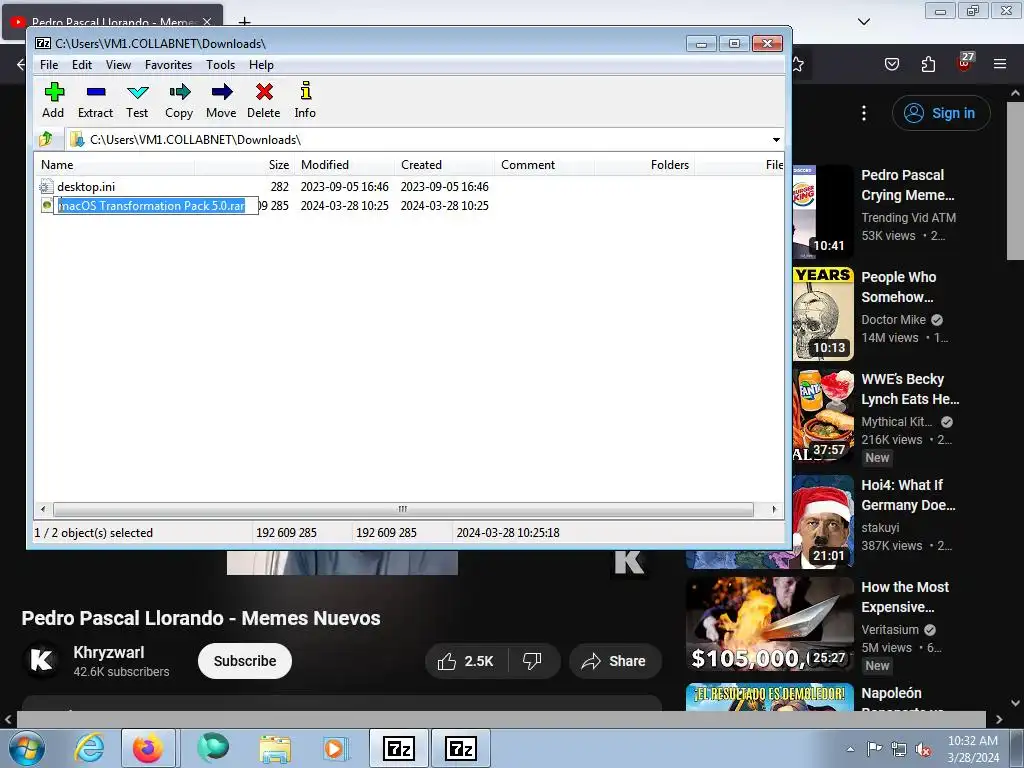Open the Info toolbar icon

(306, 91)
